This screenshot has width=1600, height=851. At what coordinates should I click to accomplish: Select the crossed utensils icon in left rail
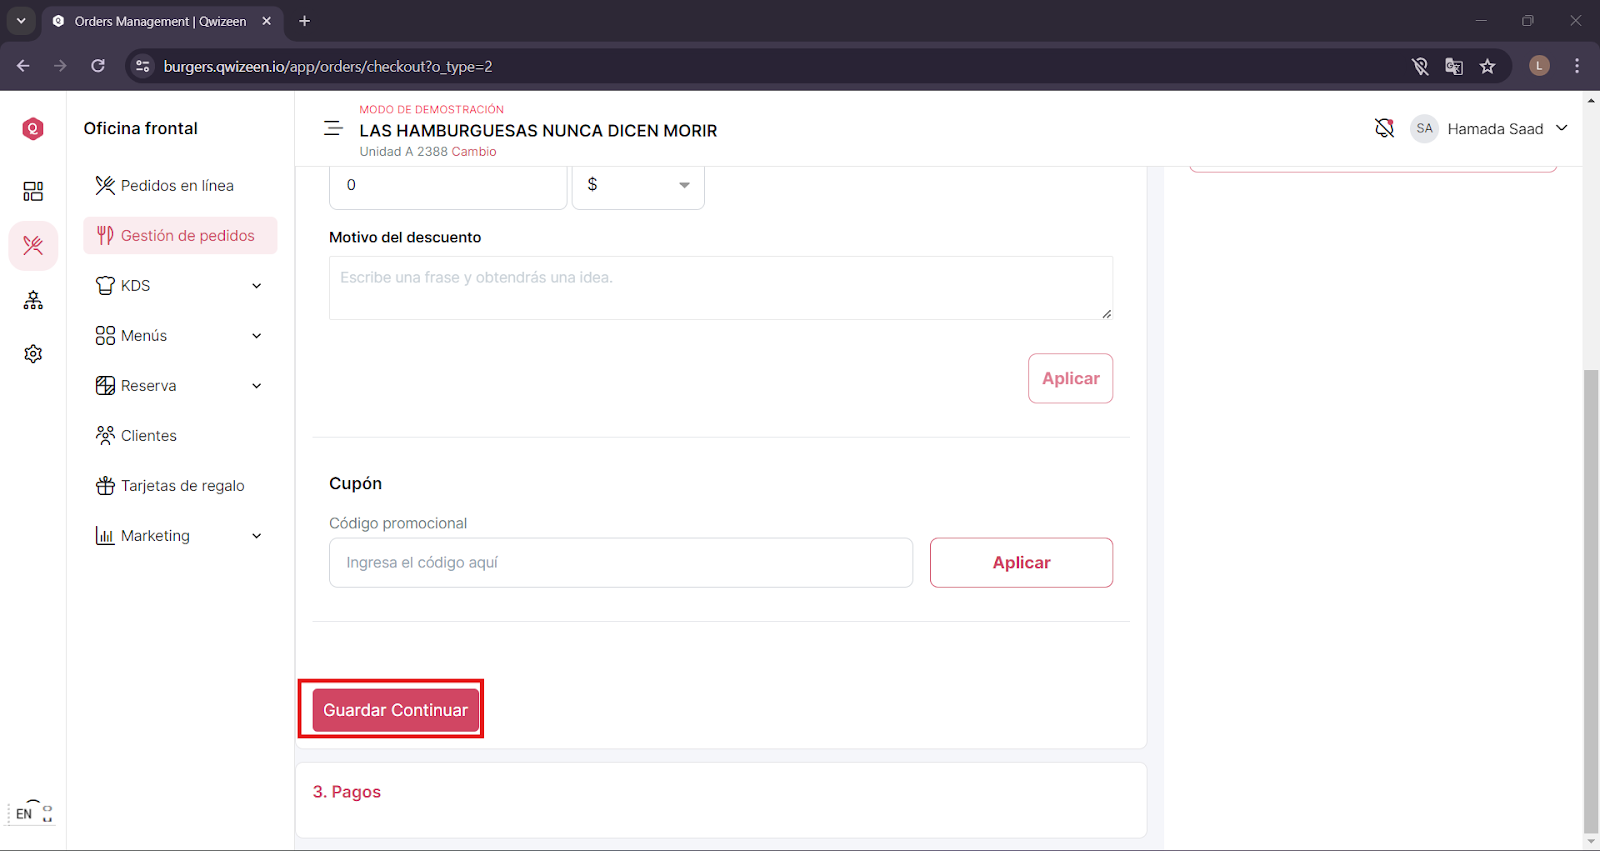coord(33,246)
